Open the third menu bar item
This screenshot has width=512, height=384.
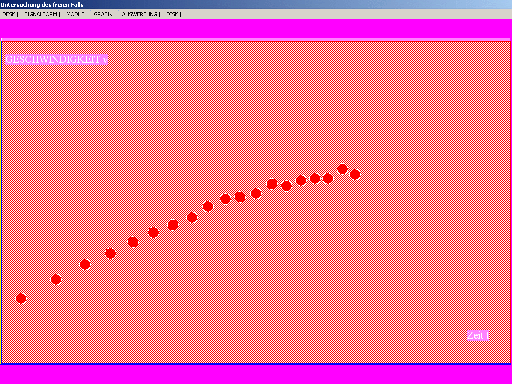coord(75,14)
